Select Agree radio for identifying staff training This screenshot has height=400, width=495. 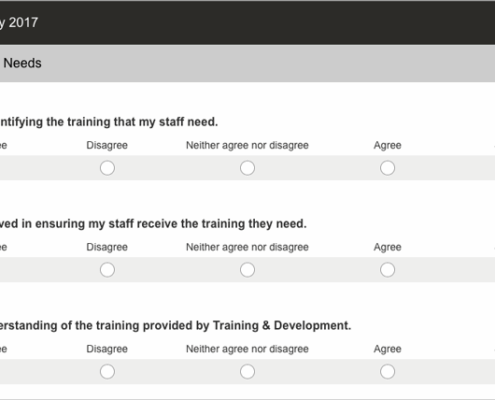point(387,168)
